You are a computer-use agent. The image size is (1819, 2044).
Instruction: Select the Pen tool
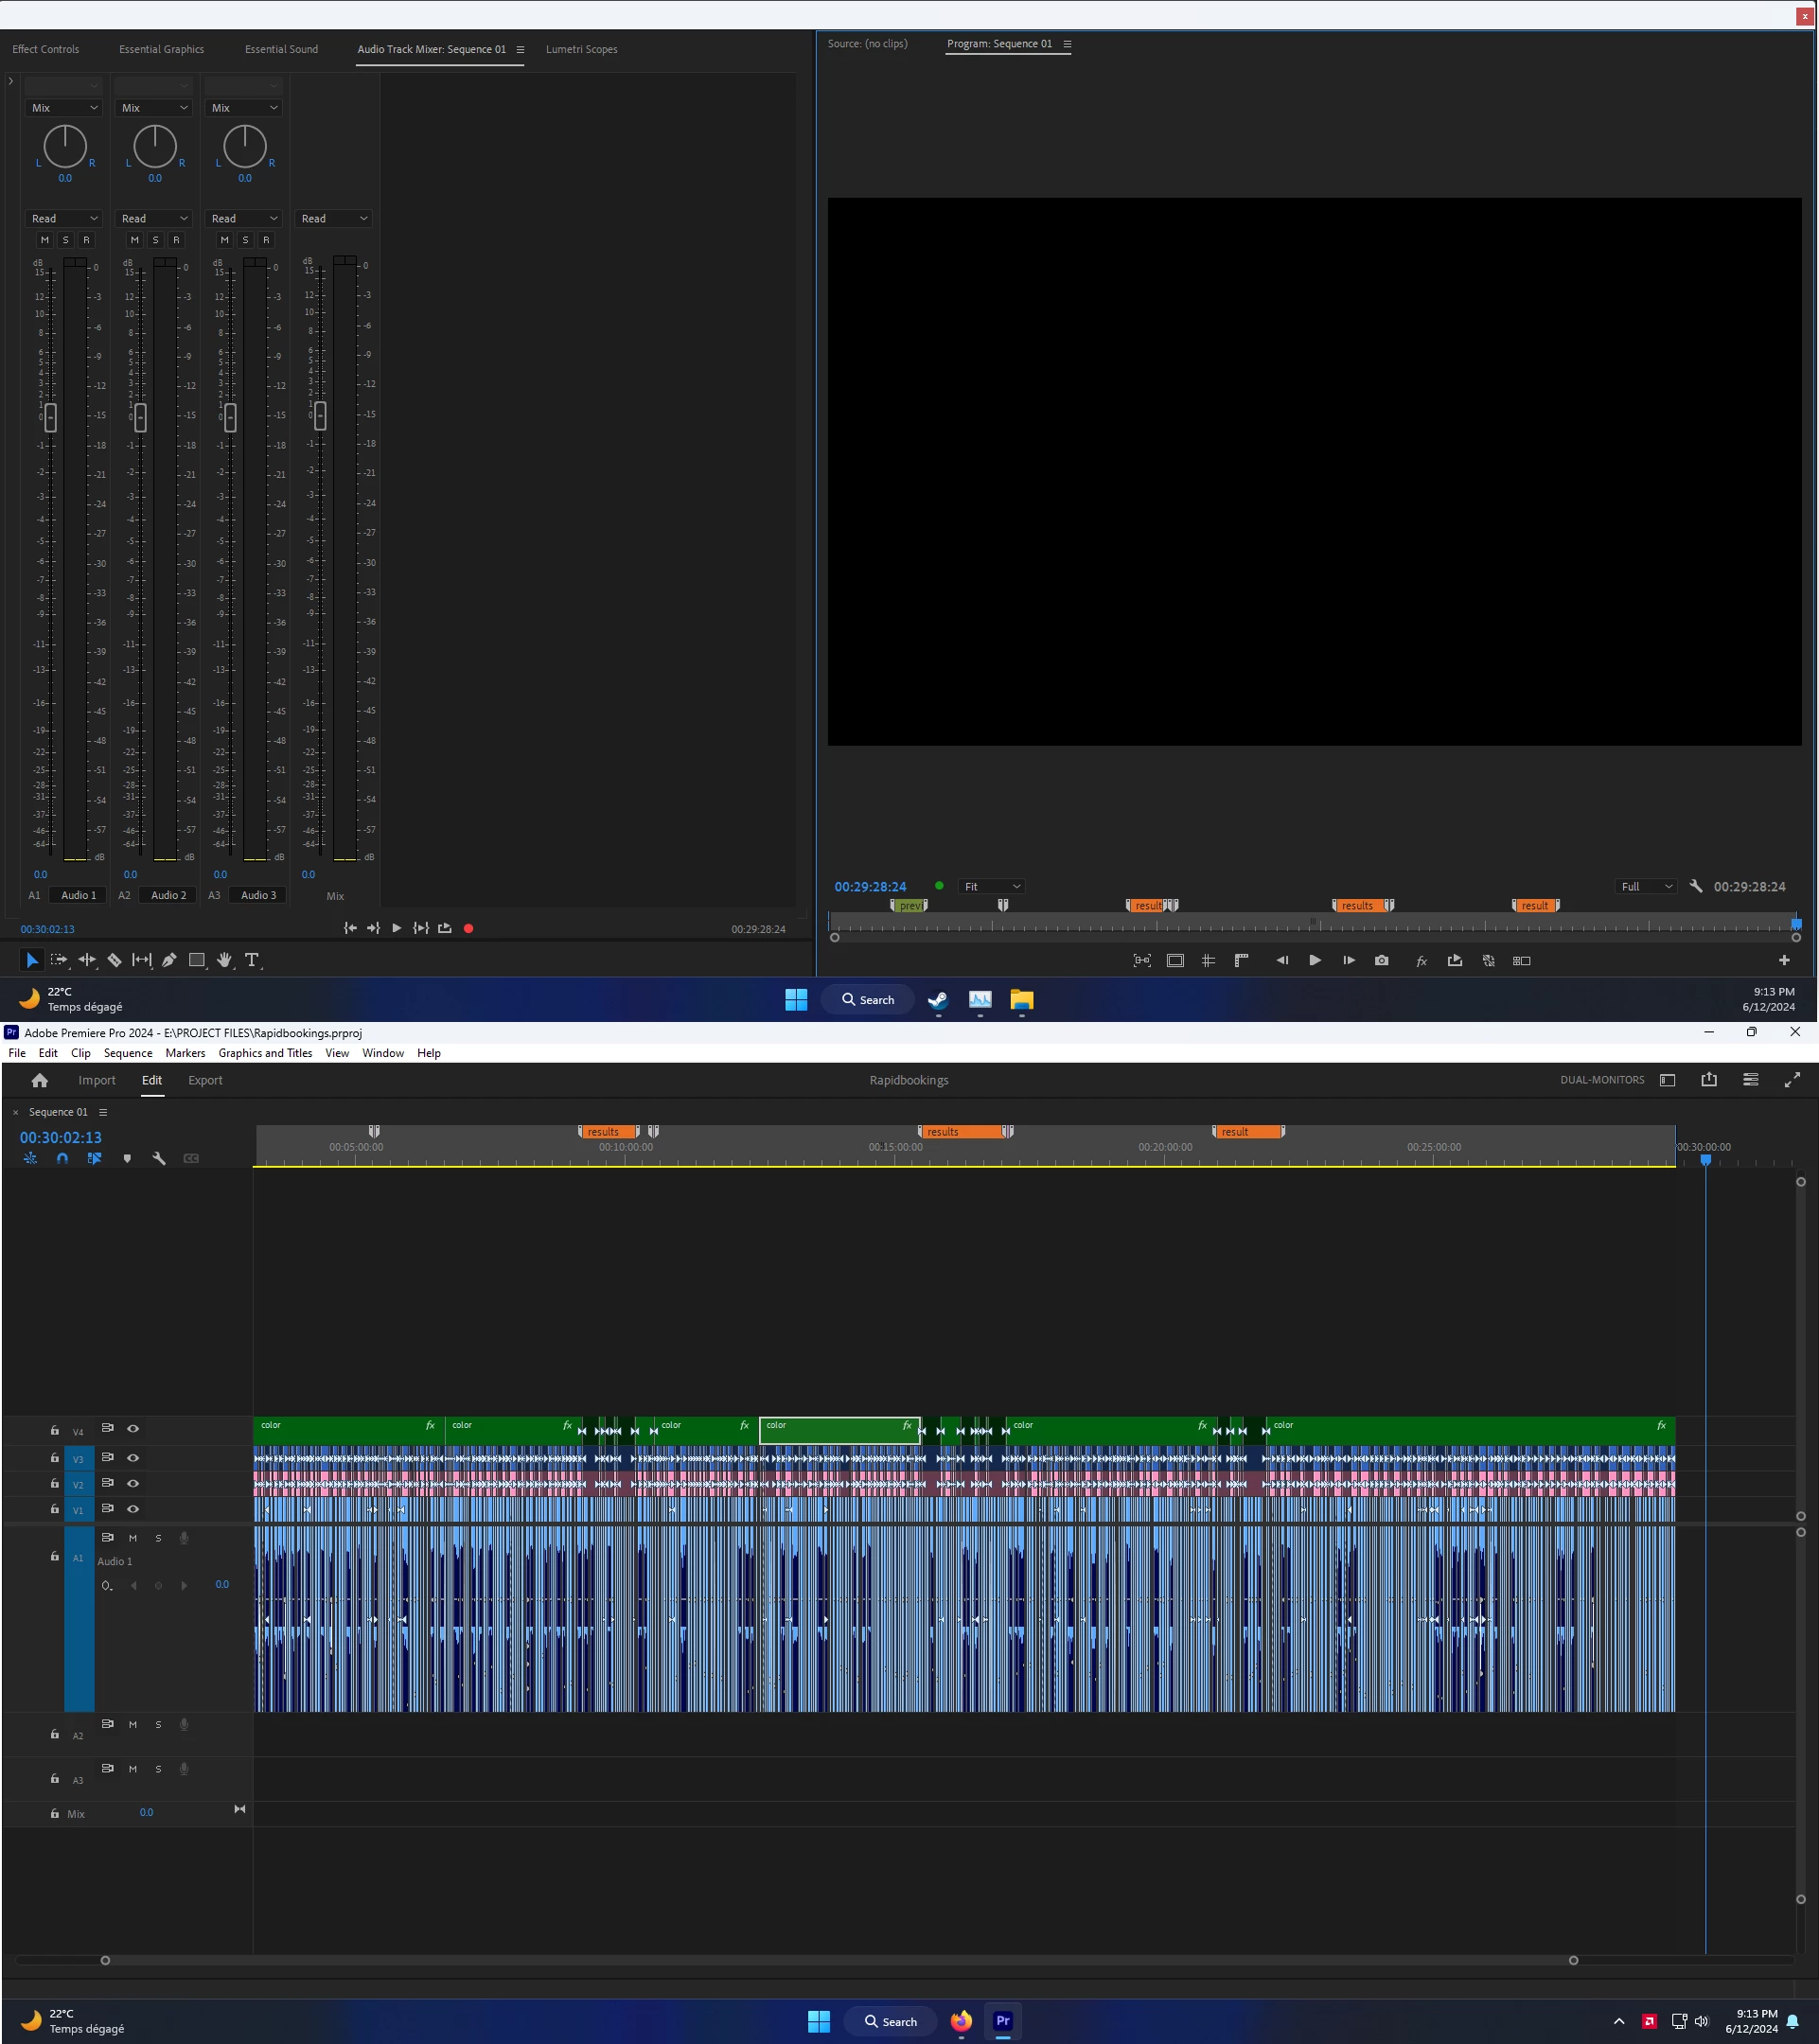pyautogui.click(x=169, y=960)
